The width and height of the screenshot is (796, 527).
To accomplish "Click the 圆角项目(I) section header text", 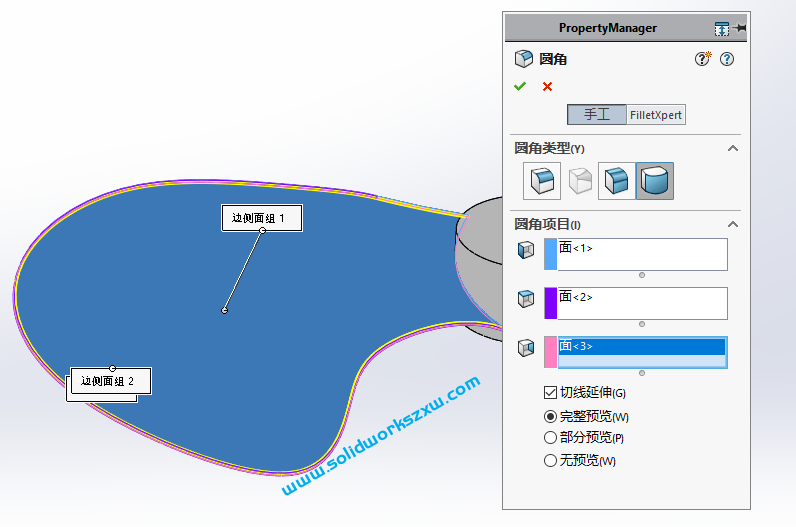I will 547,224.
